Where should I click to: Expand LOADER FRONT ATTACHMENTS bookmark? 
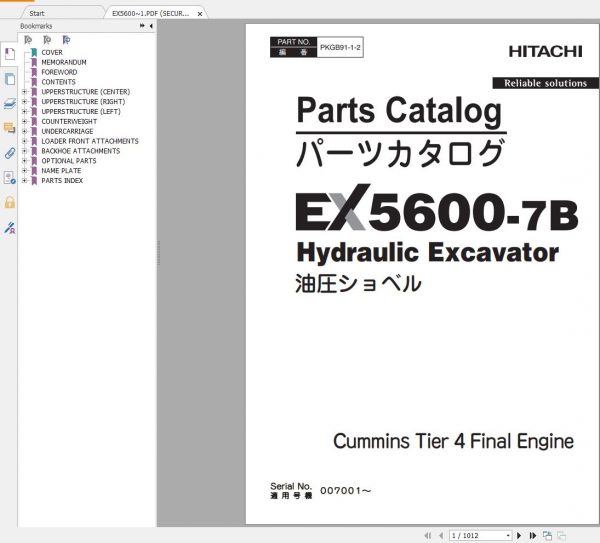[x=24, y=141]
